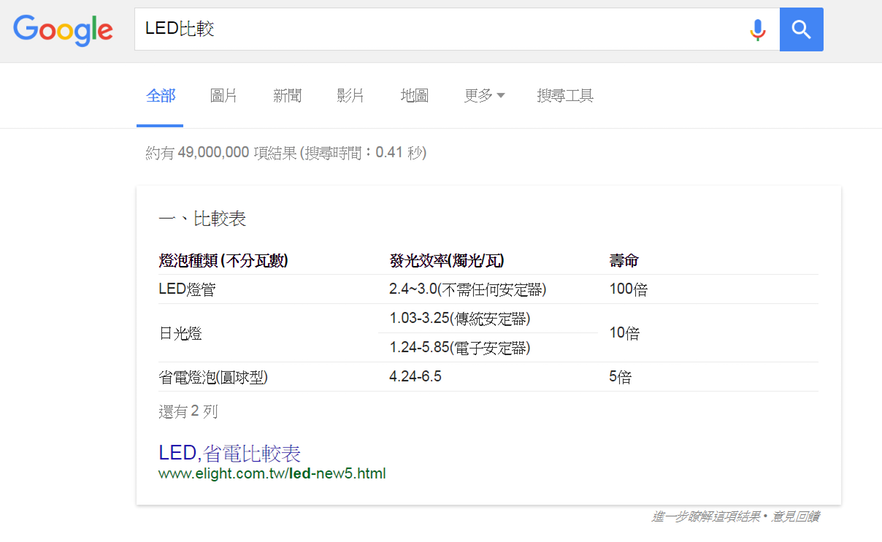
Task: Click 進一步瞭解這項結果 link
Action: [x=705, y=516]
